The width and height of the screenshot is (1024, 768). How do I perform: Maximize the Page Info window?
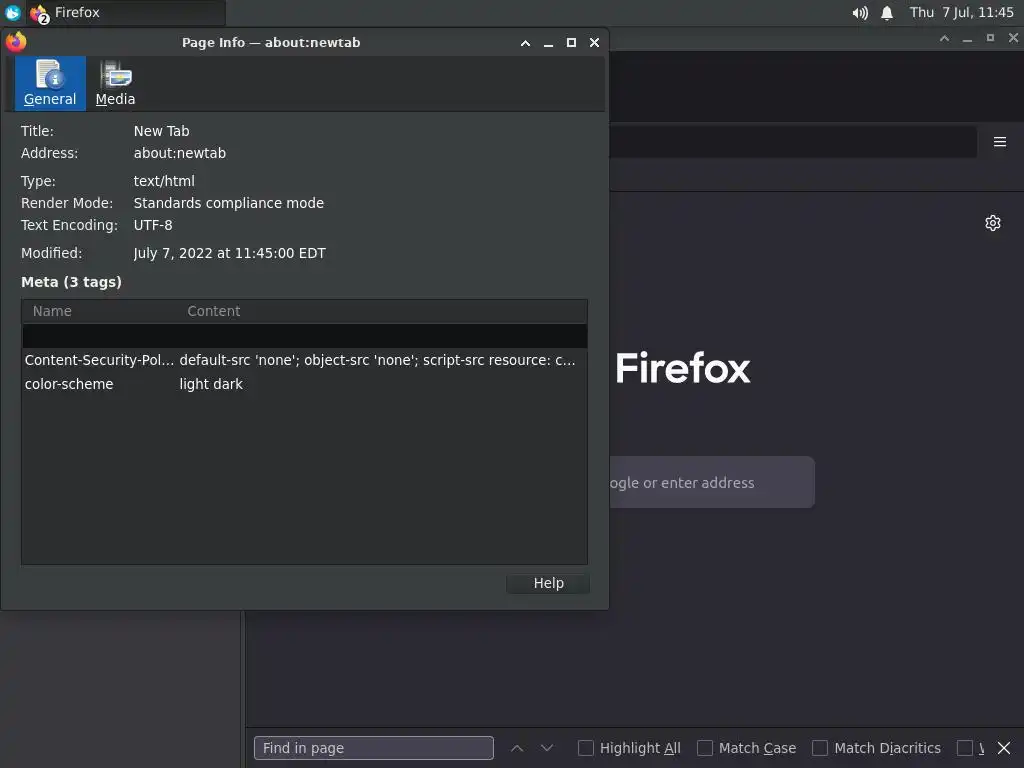pyautogui.click(x=571, y=42)
